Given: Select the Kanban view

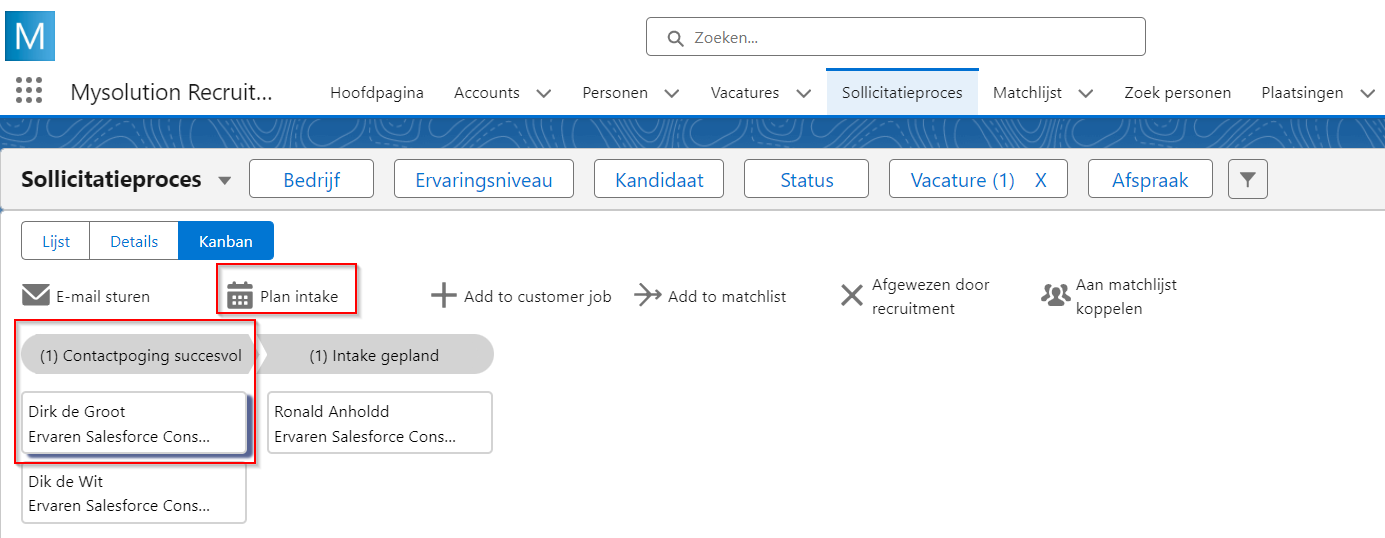Looking at the screenshot, I should coord(226,241).
